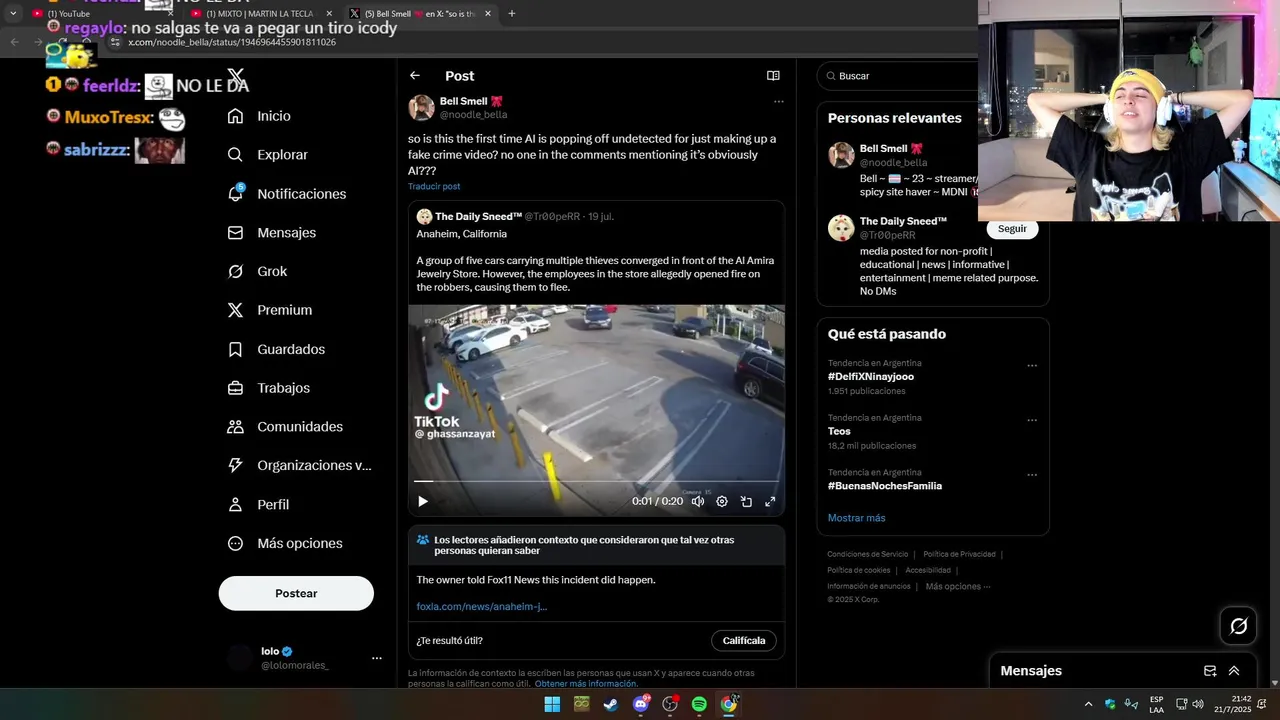Open Accesibilidad footer link

point(928,570)
